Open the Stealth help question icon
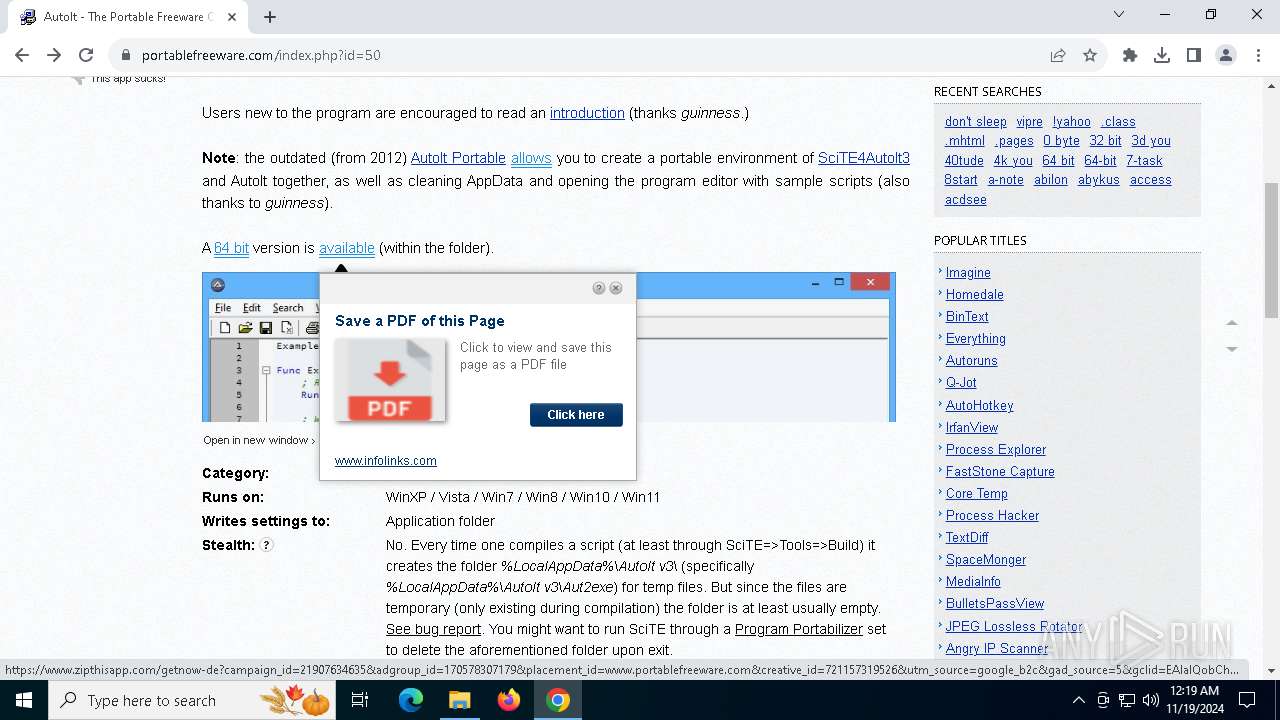The image size is (1280, 720). pyautogui.click(x=267, y=545)
